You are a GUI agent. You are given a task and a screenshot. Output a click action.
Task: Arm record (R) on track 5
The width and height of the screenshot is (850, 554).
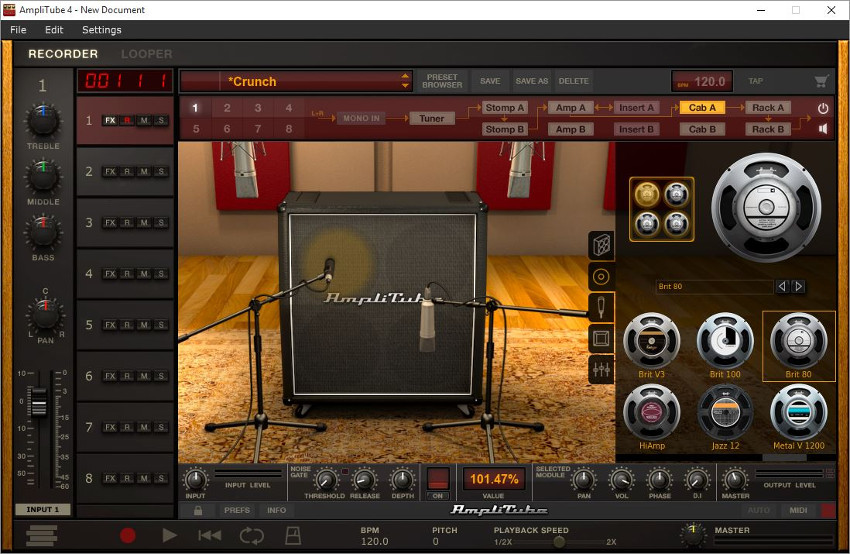pos(127,325)
